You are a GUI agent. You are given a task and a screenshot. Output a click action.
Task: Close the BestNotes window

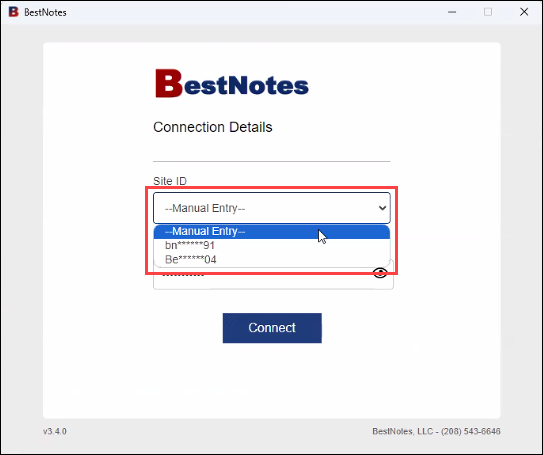pyautogui.click(x=524, y=12)
